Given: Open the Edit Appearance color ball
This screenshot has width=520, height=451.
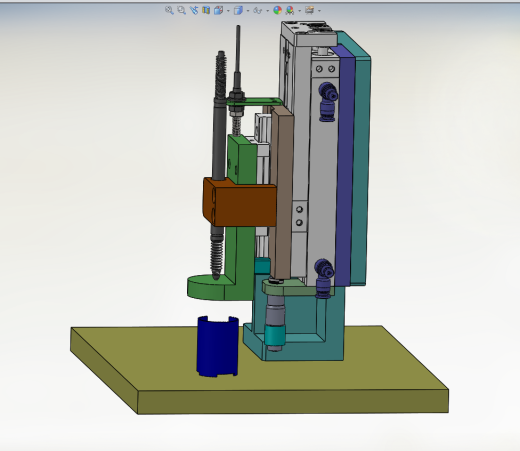Looking at the screenshot, I should tap(277, 10).
